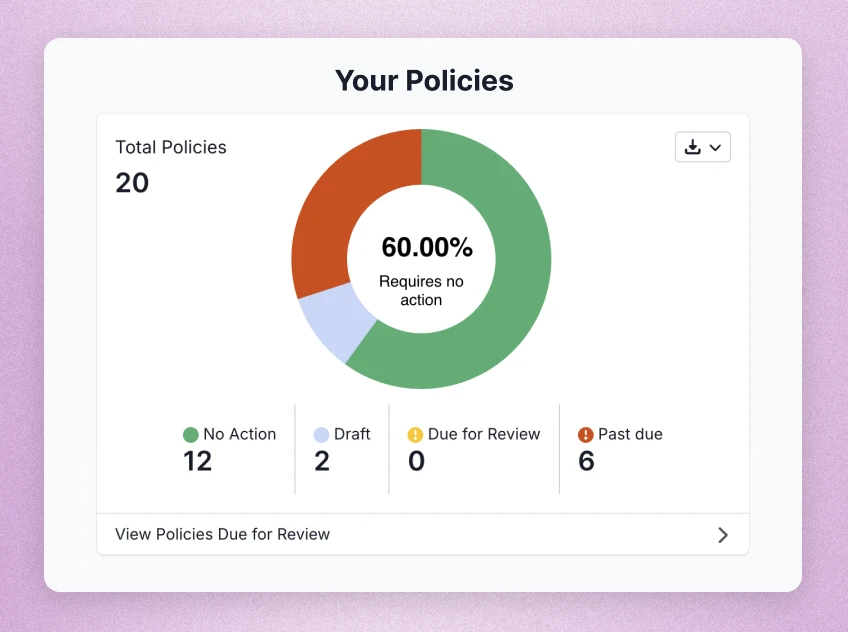Click the 60.00% value in chart center
Viewport: 848px width, 632px height.
pyautogui.click(x=426, y=248)
